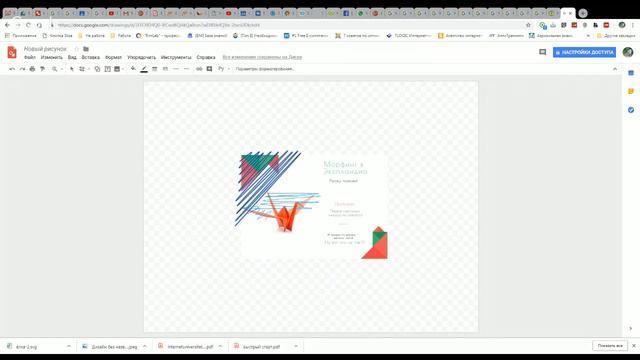Open the быстрый старт.pdf download
Viewport: 640px width, 360px height.
click(257, 347)
